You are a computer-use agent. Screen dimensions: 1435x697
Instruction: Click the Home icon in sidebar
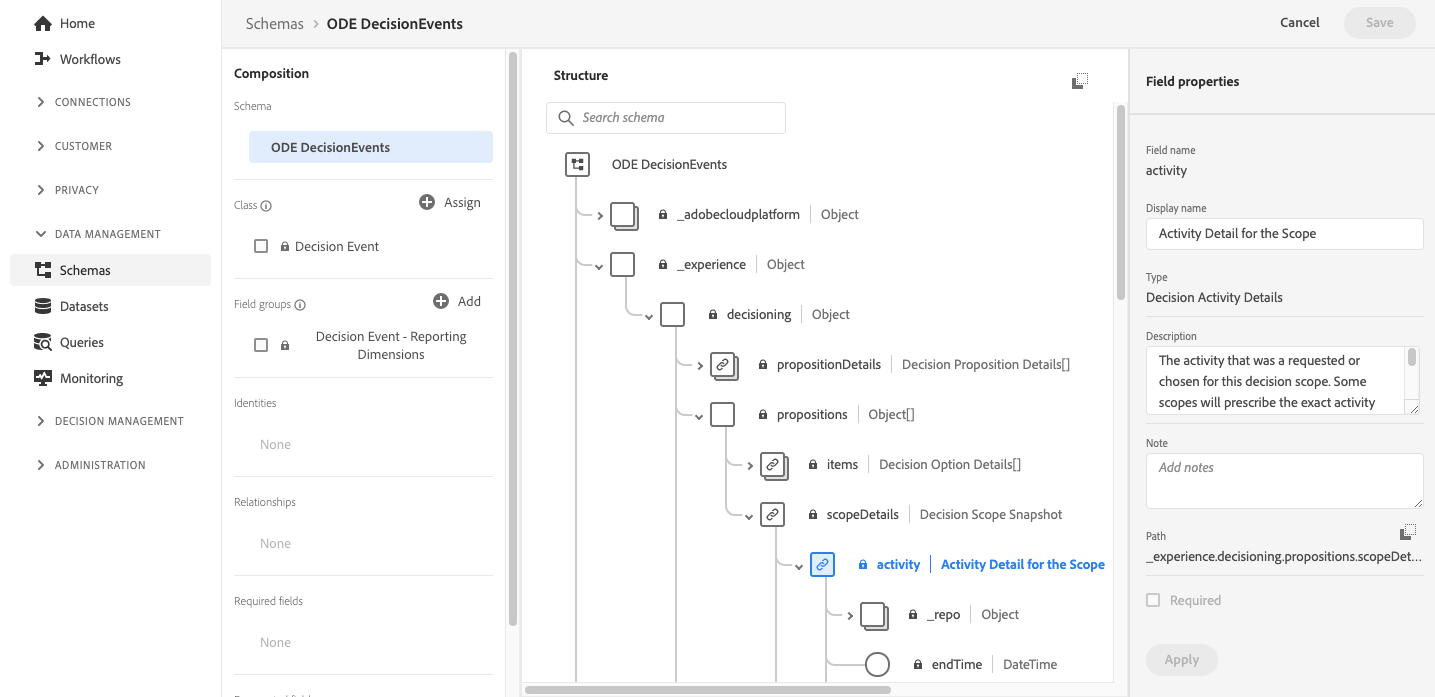(42, 23)
